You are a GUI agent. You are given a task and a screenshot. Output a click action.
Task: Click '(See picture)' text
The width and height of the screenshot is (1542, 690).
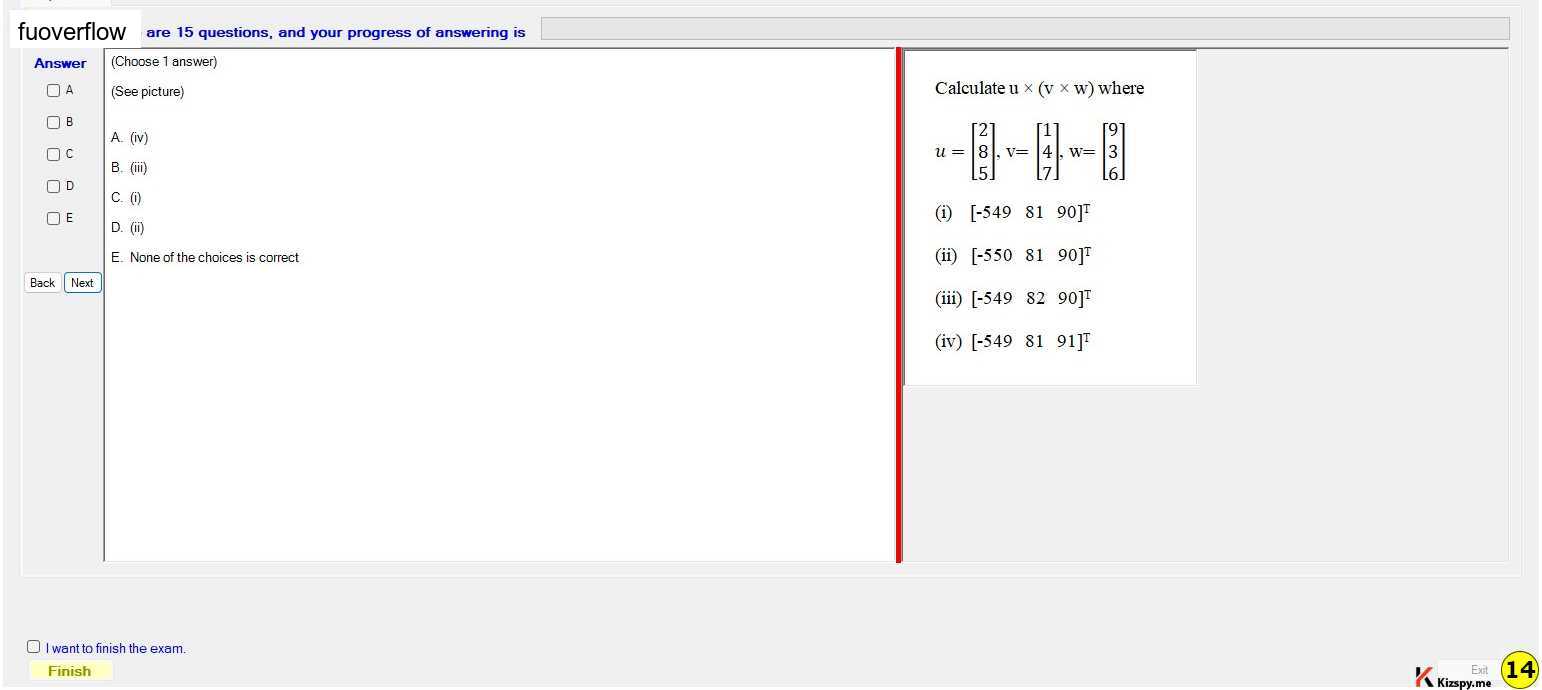coord(148,92)
